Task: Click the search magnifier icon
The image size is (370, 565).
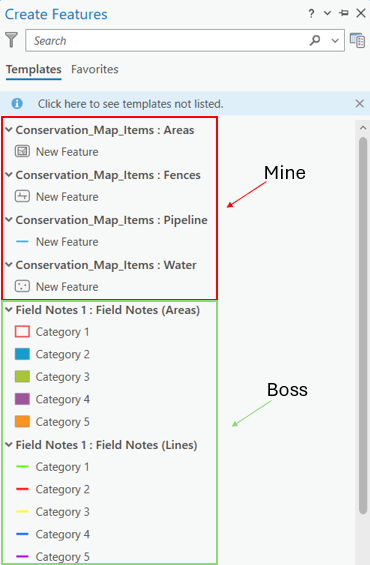Action: pyautogui.click(x=315, y=40)
